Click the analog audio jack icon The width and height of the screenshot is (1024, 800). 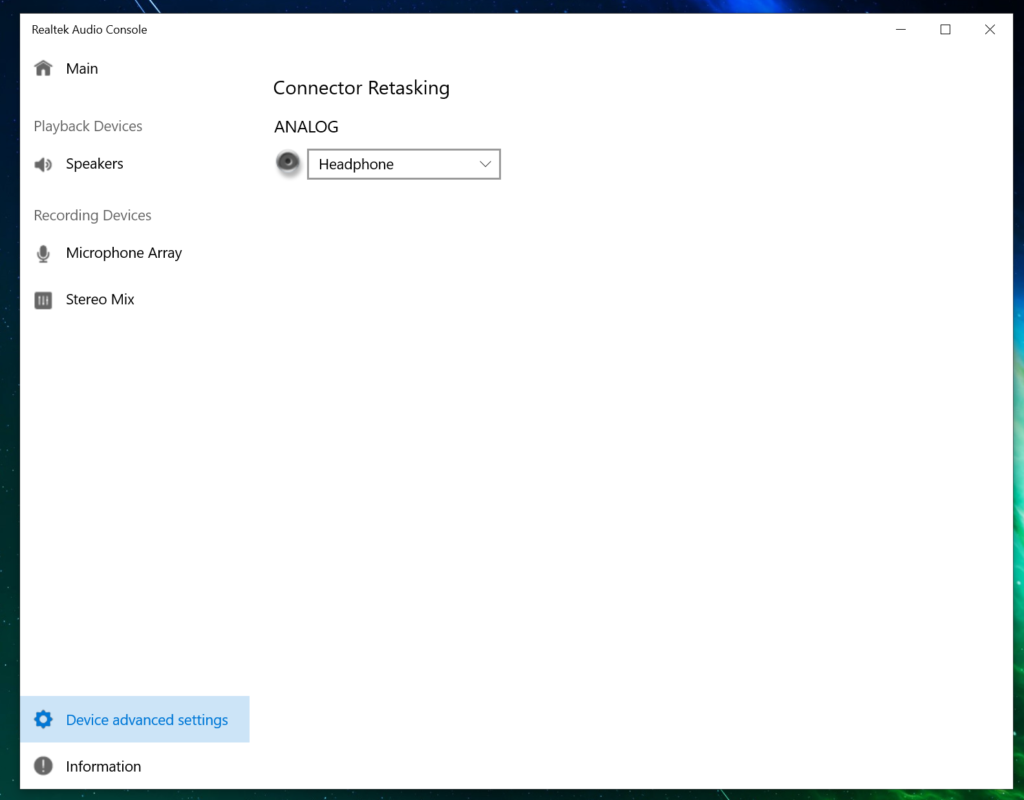[287, 162]
